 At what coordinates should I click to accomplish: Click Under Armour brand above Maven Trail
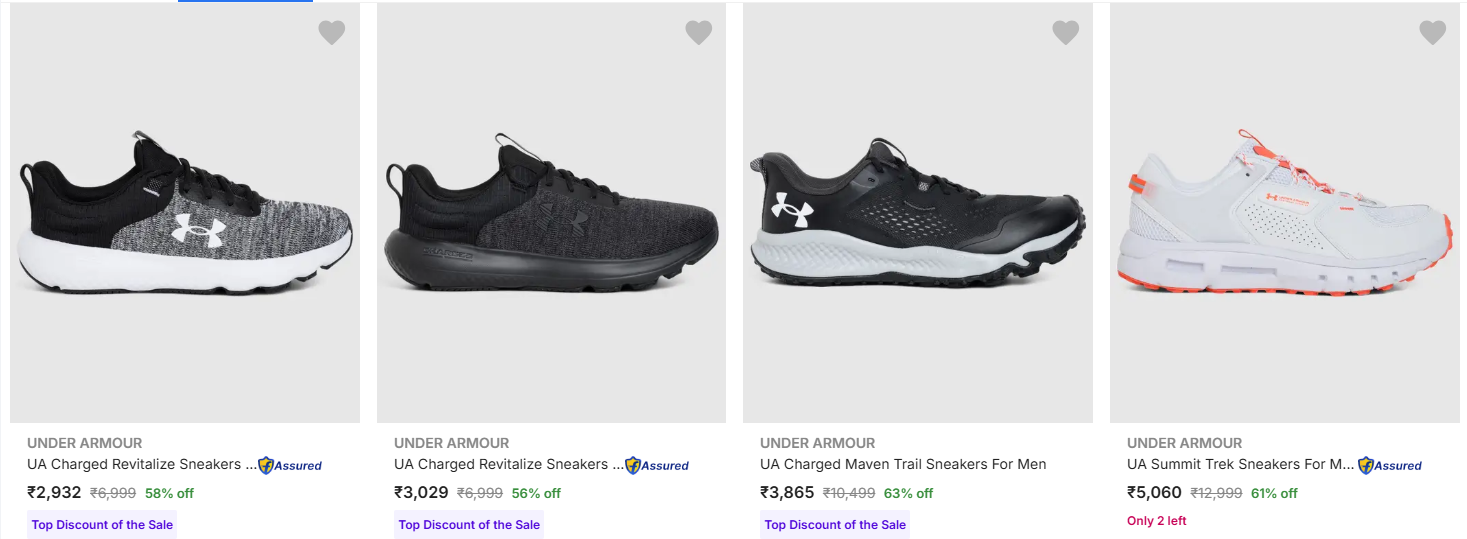817,443
